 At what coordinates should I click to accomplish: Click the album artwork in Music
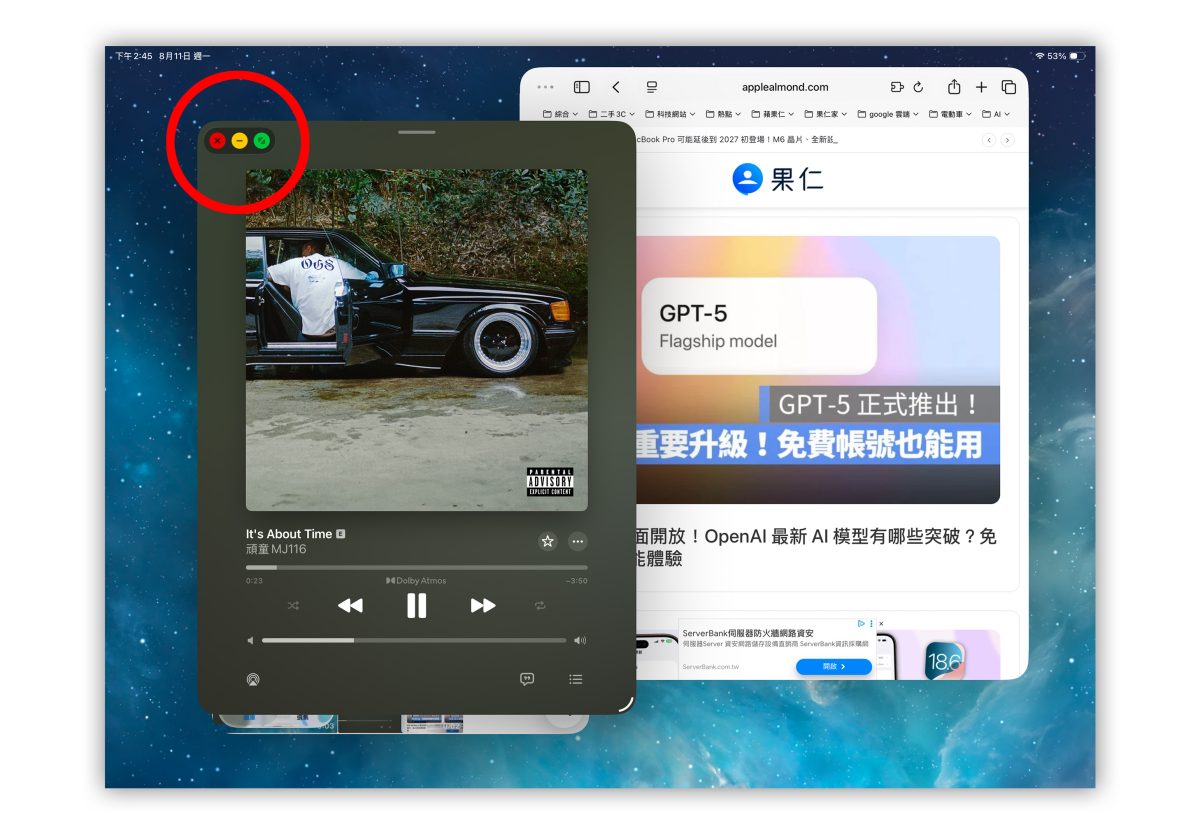tap(416, 340)
